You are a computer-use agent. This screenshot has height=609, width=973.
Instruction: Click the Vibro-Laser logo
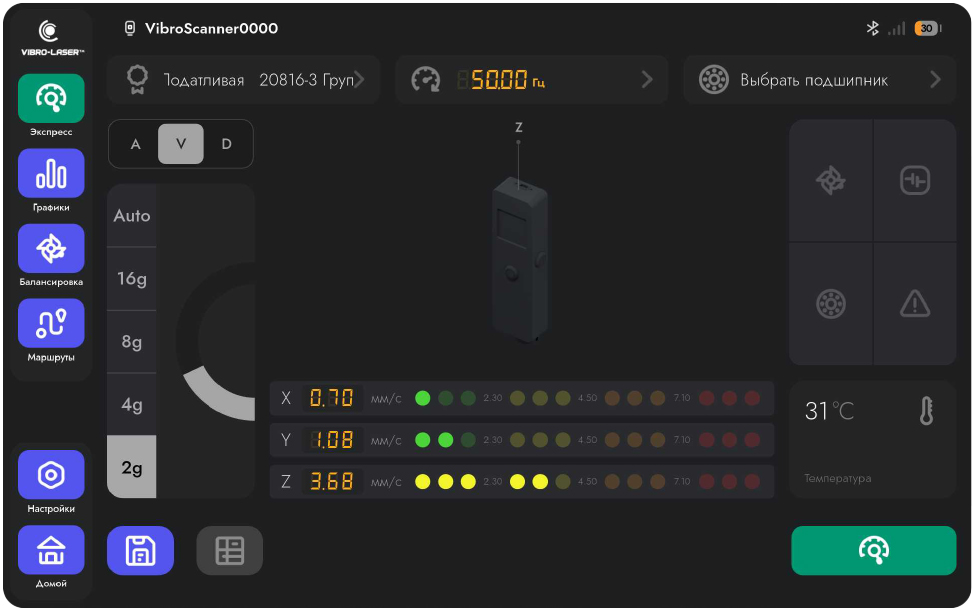52,38
